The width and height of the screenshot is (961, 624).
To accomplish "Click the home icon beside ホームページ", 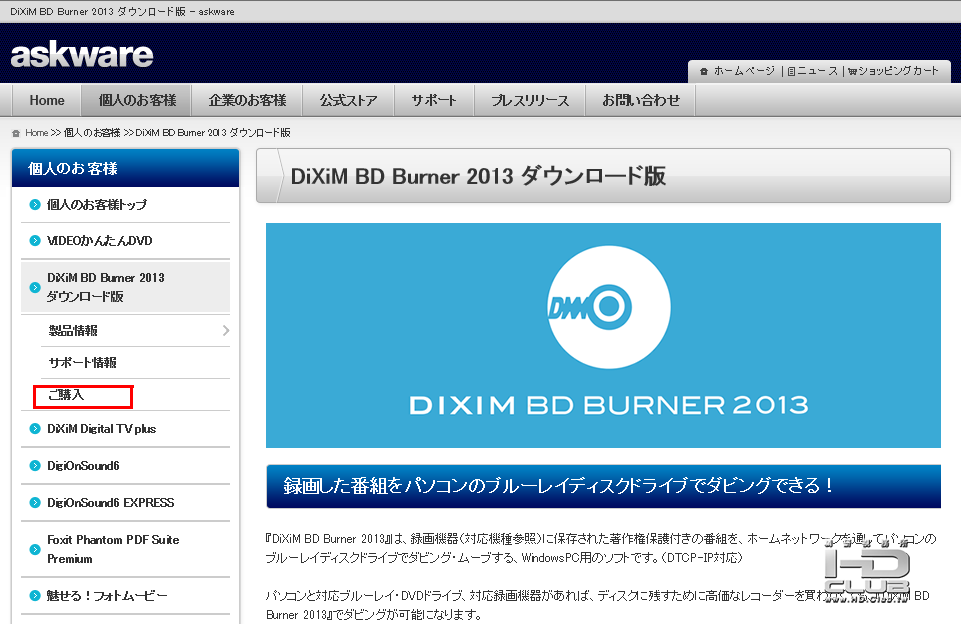I will pyautogui.click(x=704, y=72).
